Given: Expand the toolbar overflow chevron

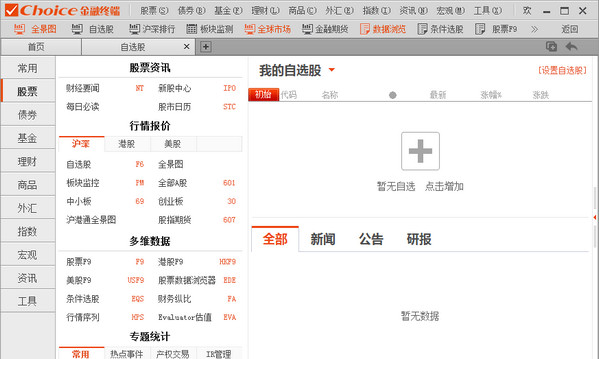Looking at the screenshot, I should pyautogui.click(x=534, y=29).
